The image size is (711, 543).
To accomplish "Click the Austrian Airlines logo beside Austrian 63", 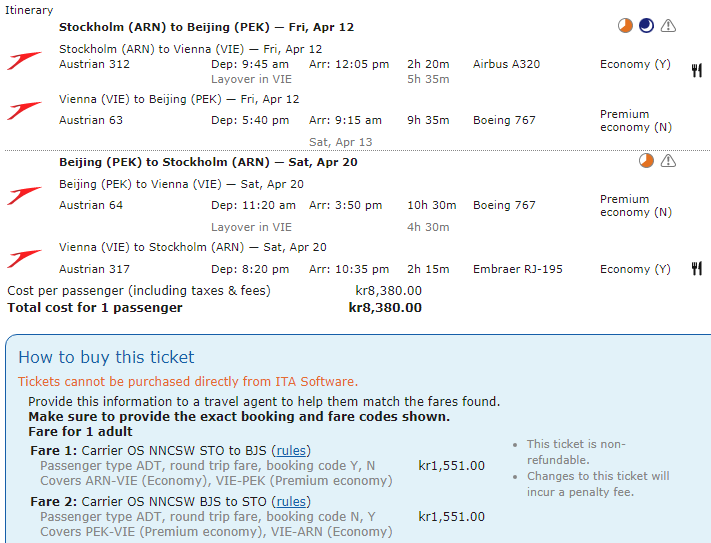I will pyautogui.click(x=24, y=118).
